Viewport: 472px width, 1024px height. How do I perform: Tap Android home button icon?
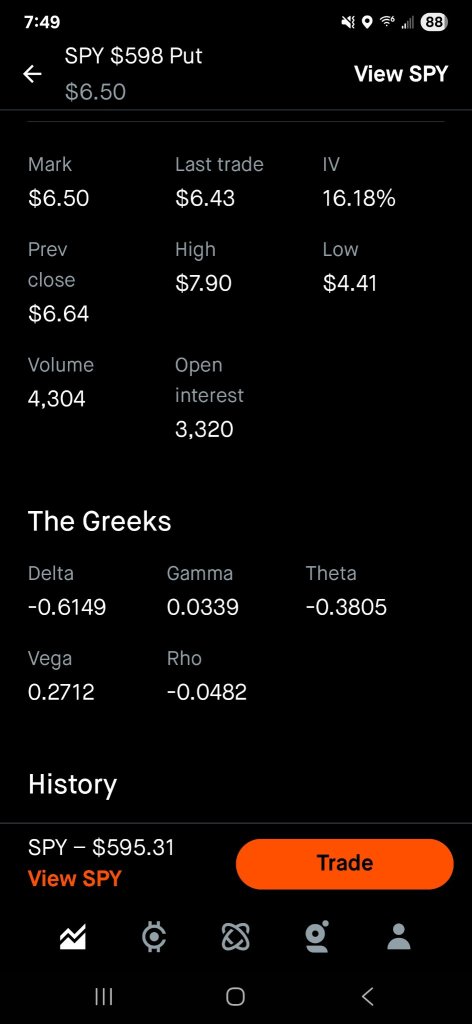(x=236, y=996)
